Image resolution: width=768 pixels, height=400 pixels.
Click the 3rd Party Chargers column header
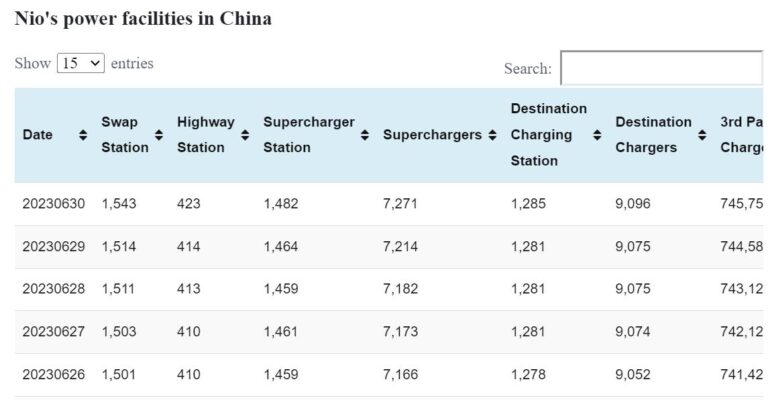[741, 135]
